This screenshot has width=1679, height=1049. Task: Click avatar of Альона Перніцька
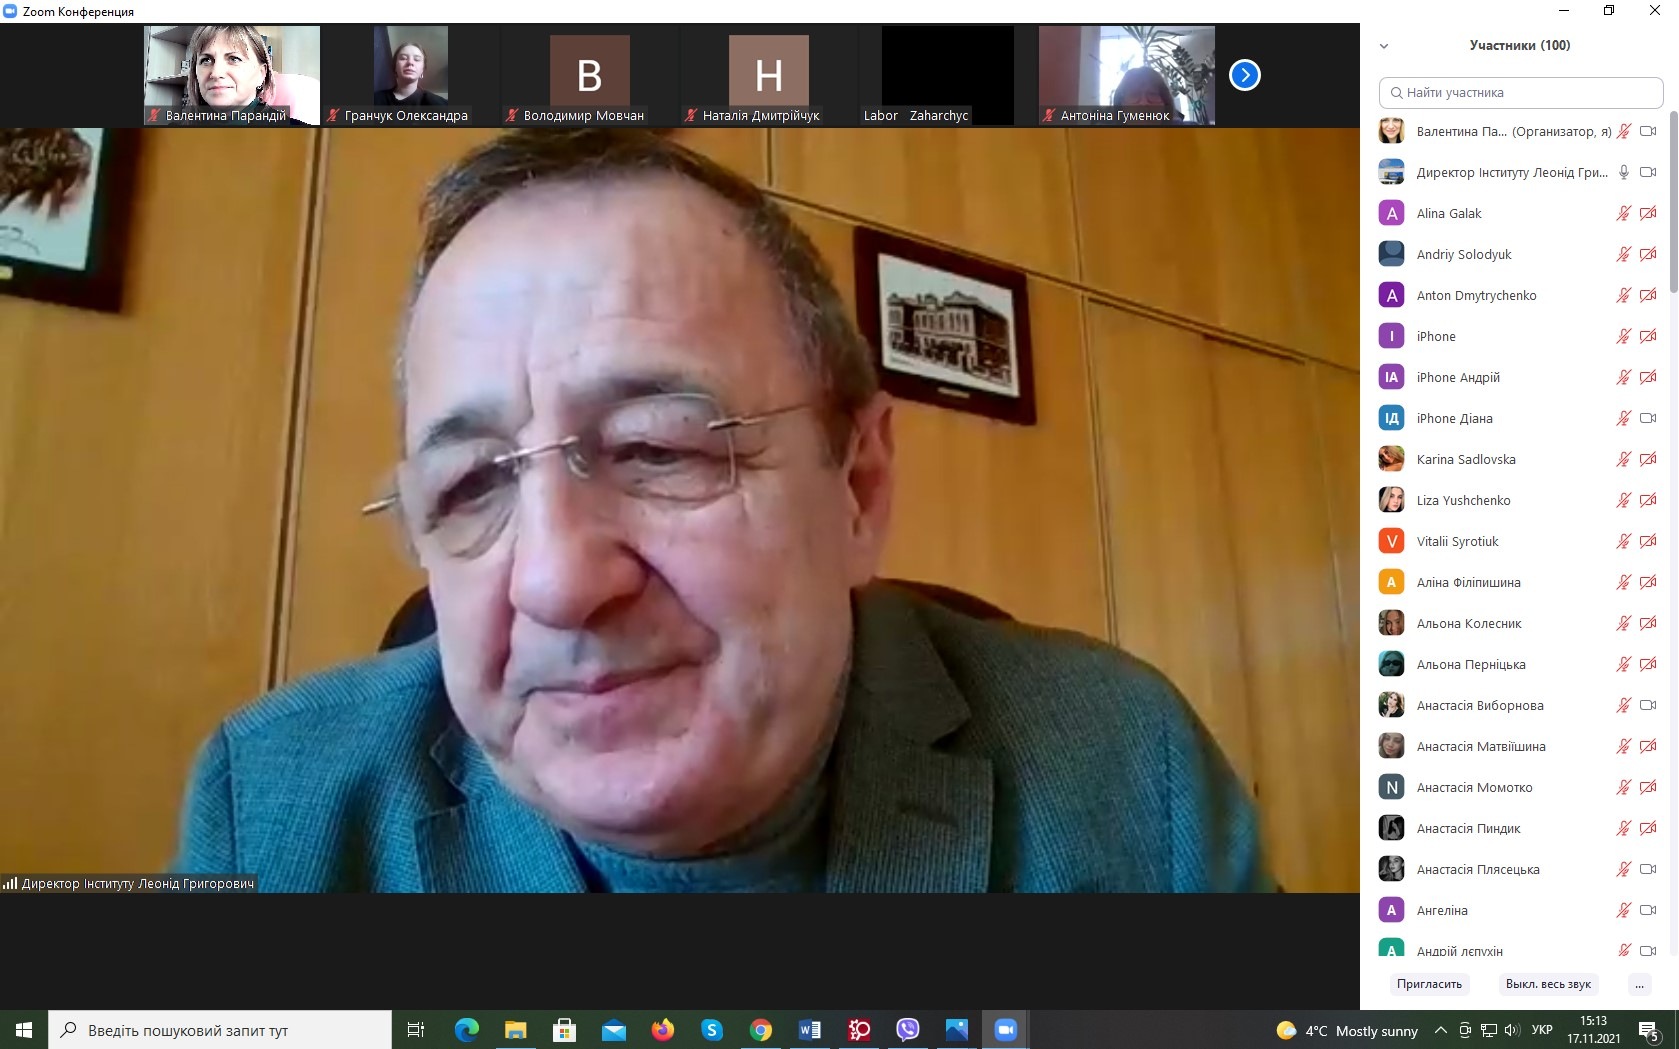pos(1391,664)
